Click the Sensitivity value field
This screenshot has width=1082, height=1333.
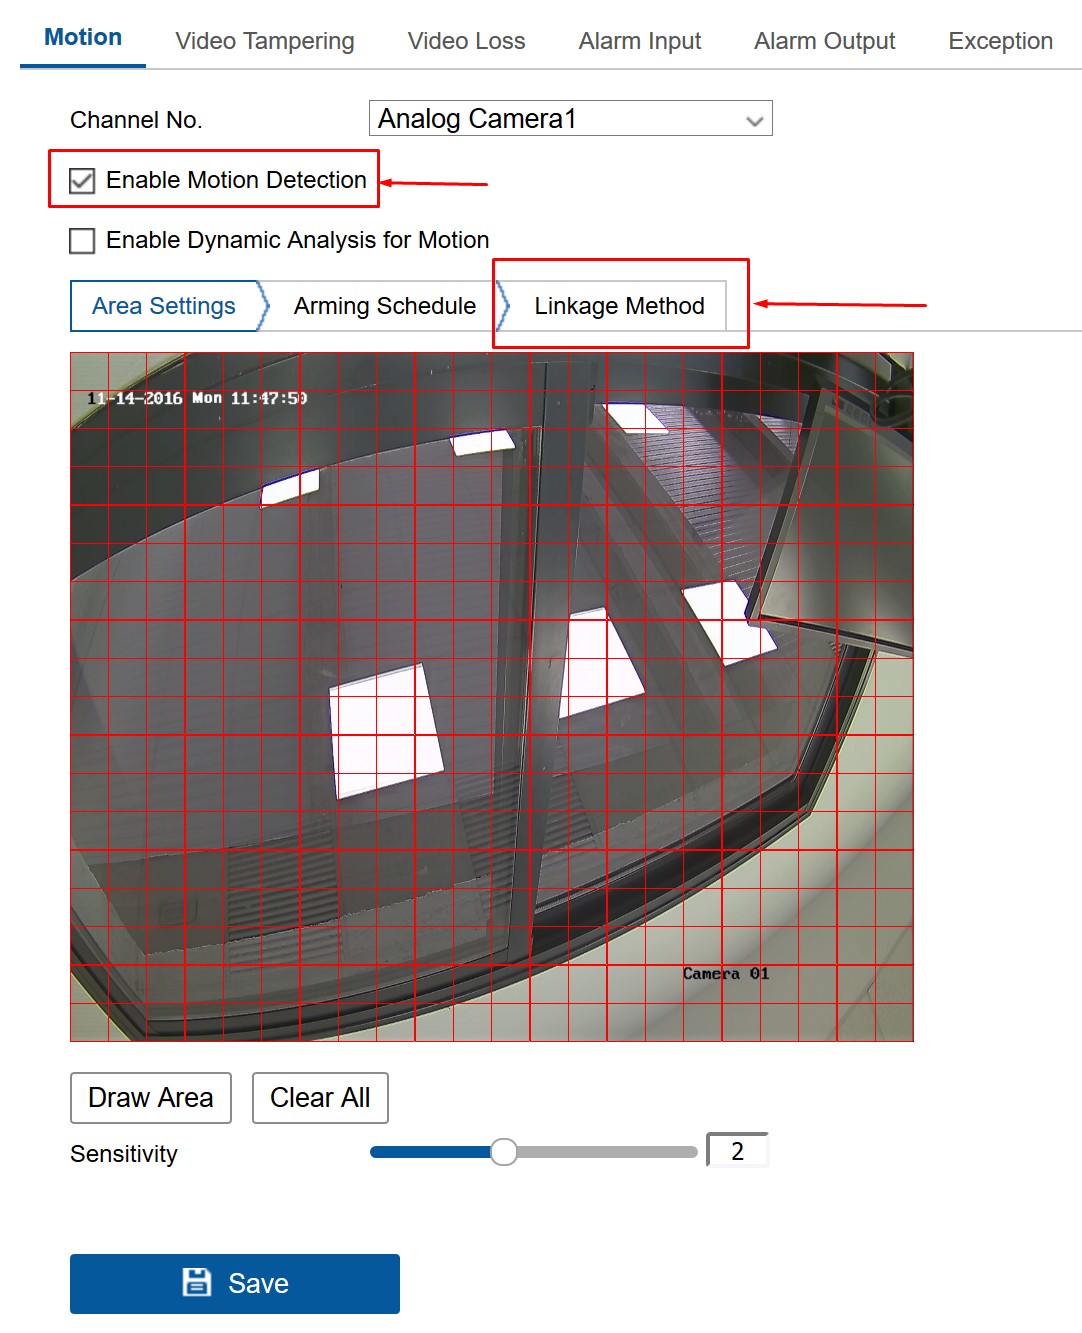(x=738, y=1151)
